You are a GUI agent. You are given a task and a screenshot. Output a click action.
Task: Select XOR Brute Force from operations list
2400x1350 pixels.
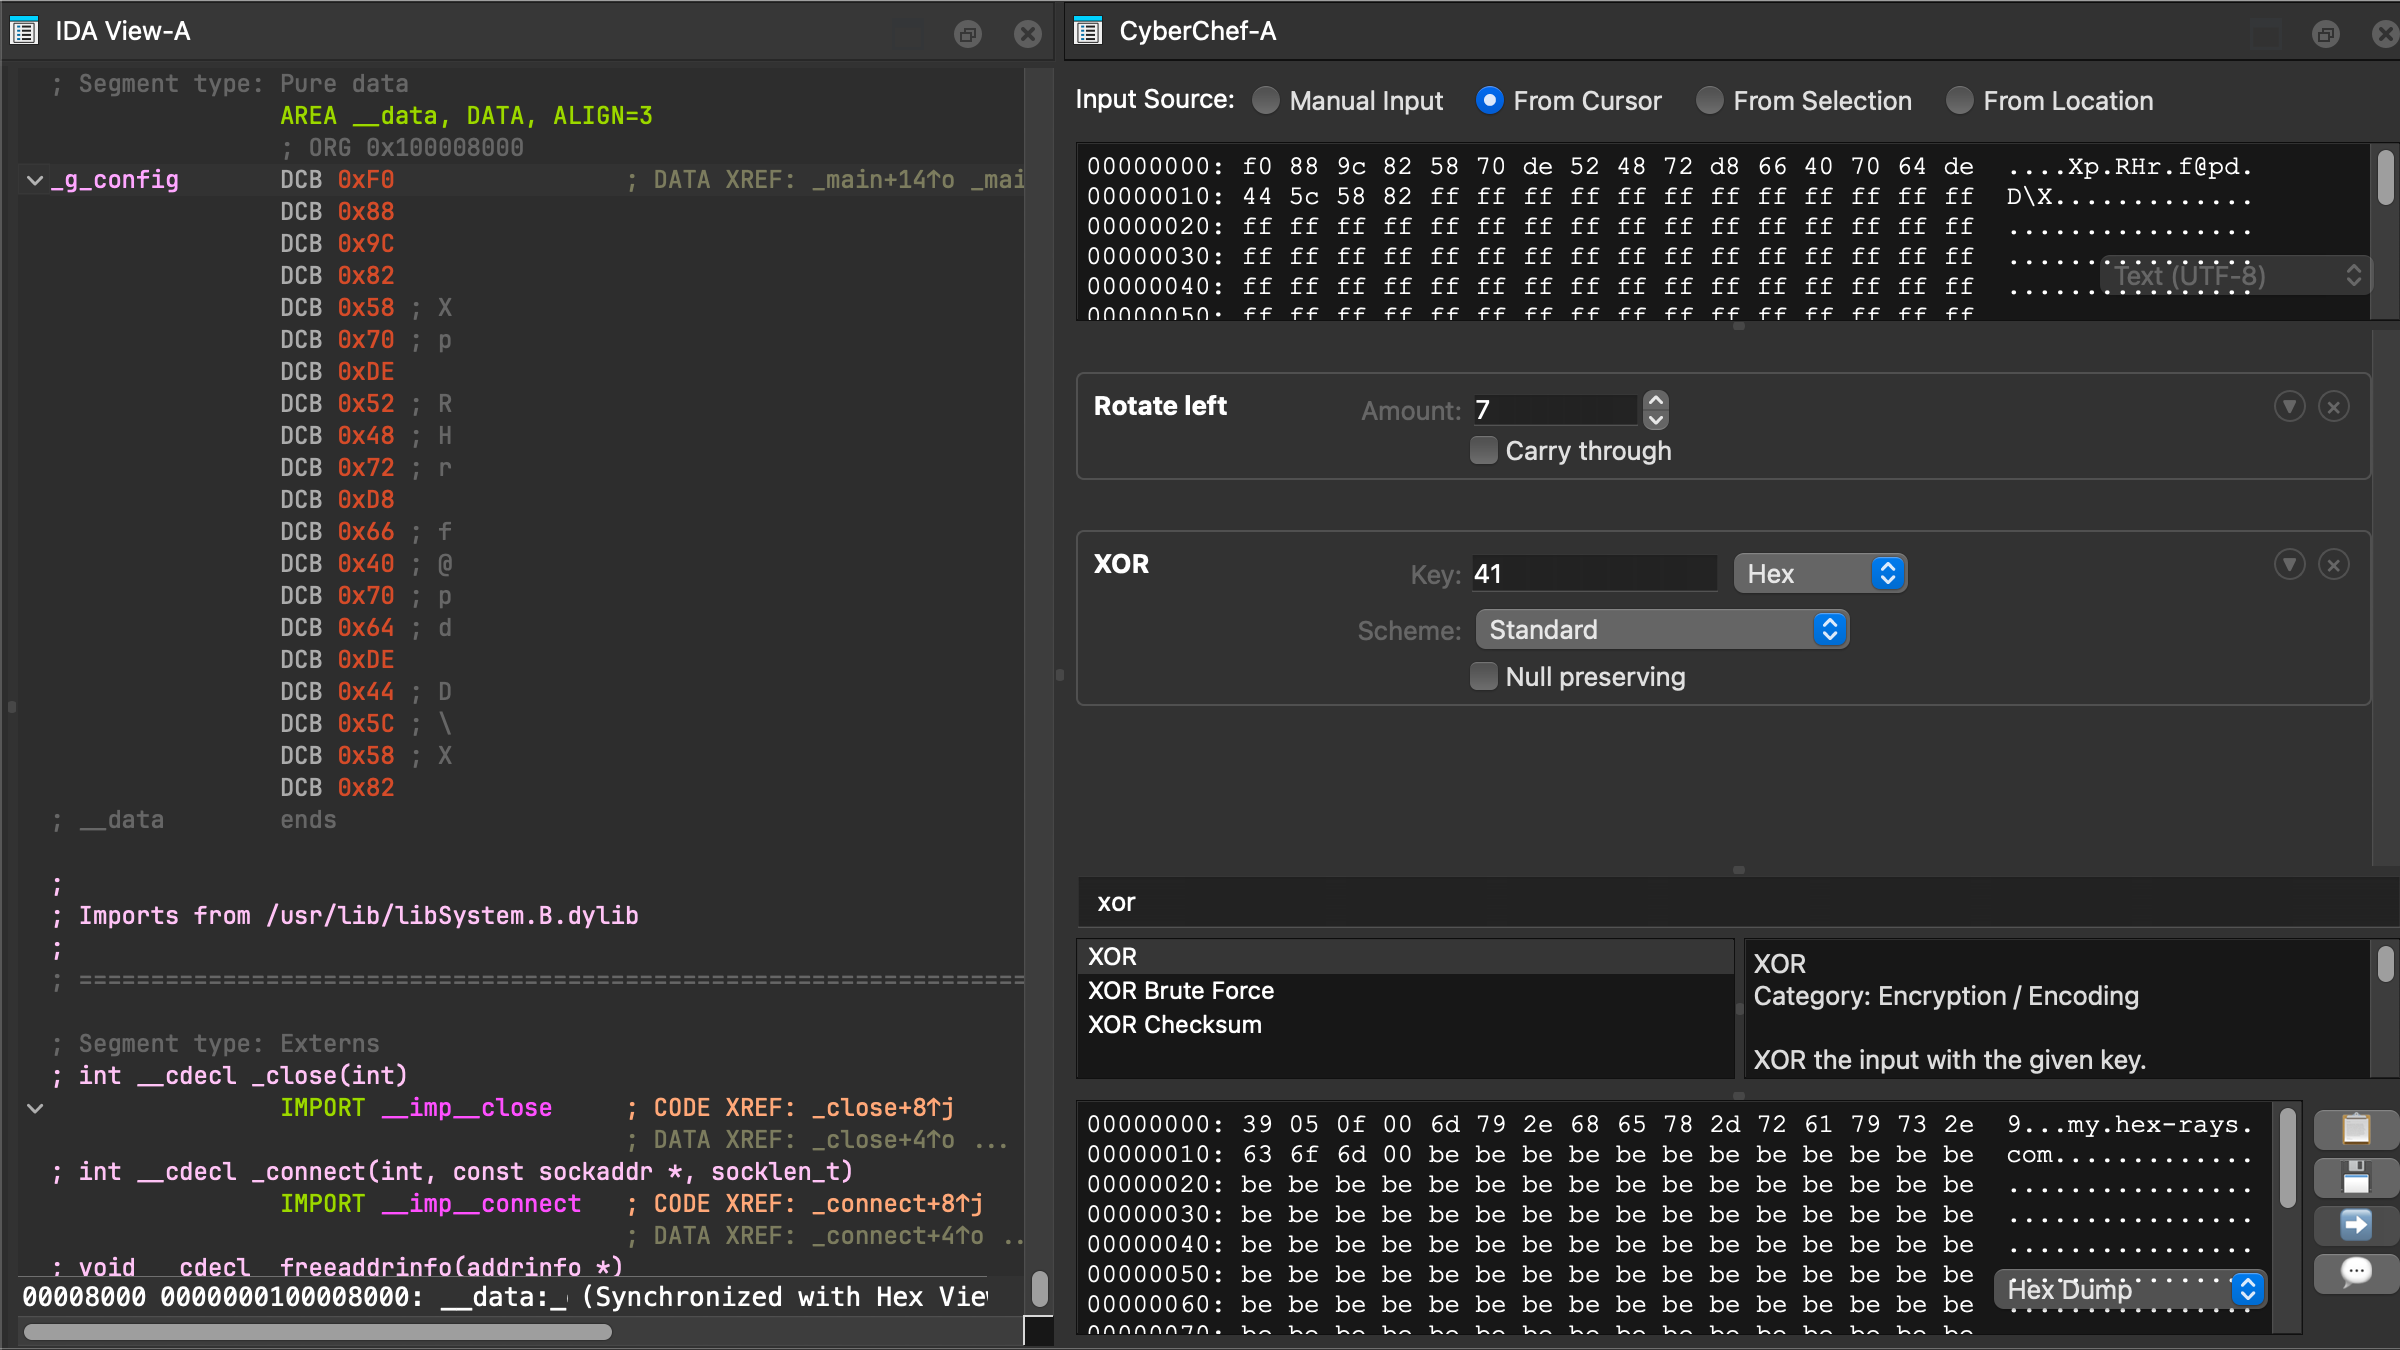[x=1181, y=991]
